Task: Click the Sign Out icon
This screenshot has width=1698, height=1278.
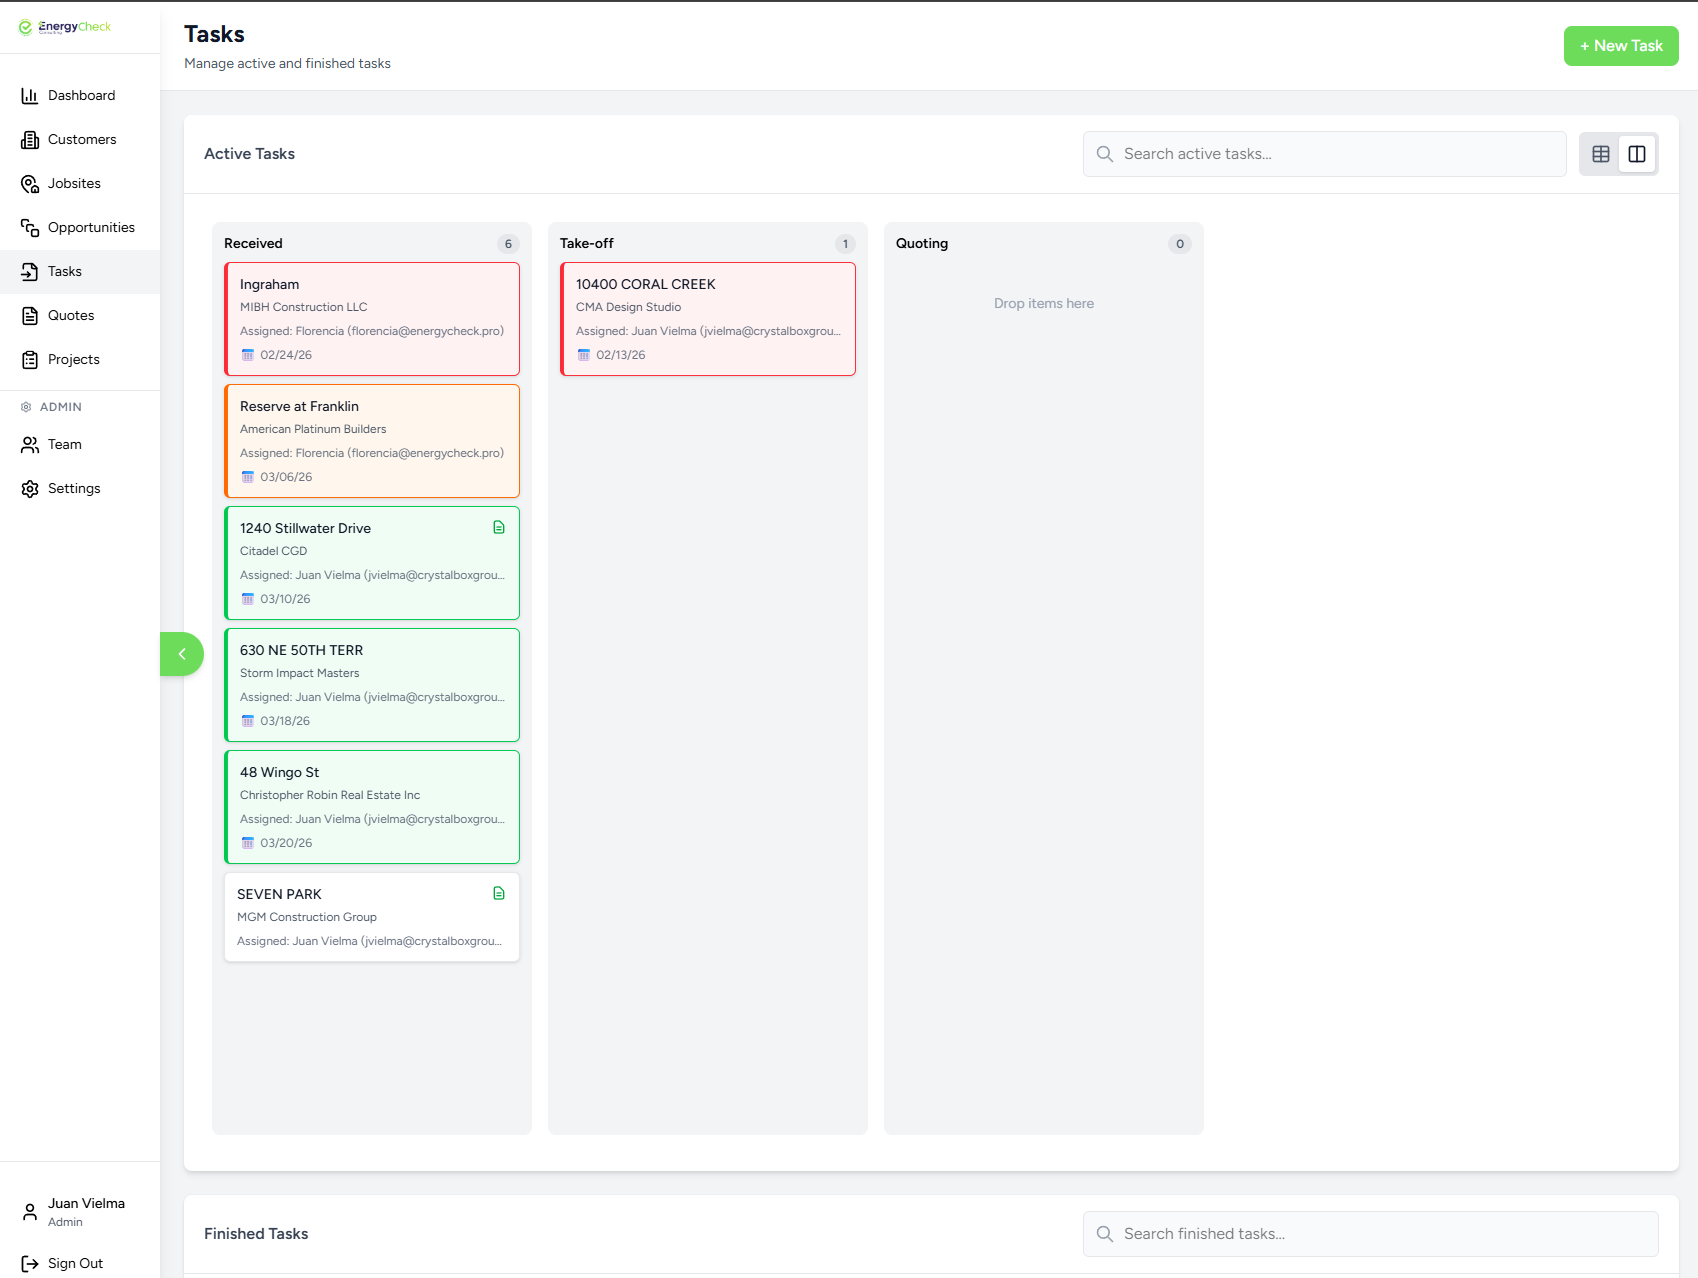Action: [x=30, y=1264]
